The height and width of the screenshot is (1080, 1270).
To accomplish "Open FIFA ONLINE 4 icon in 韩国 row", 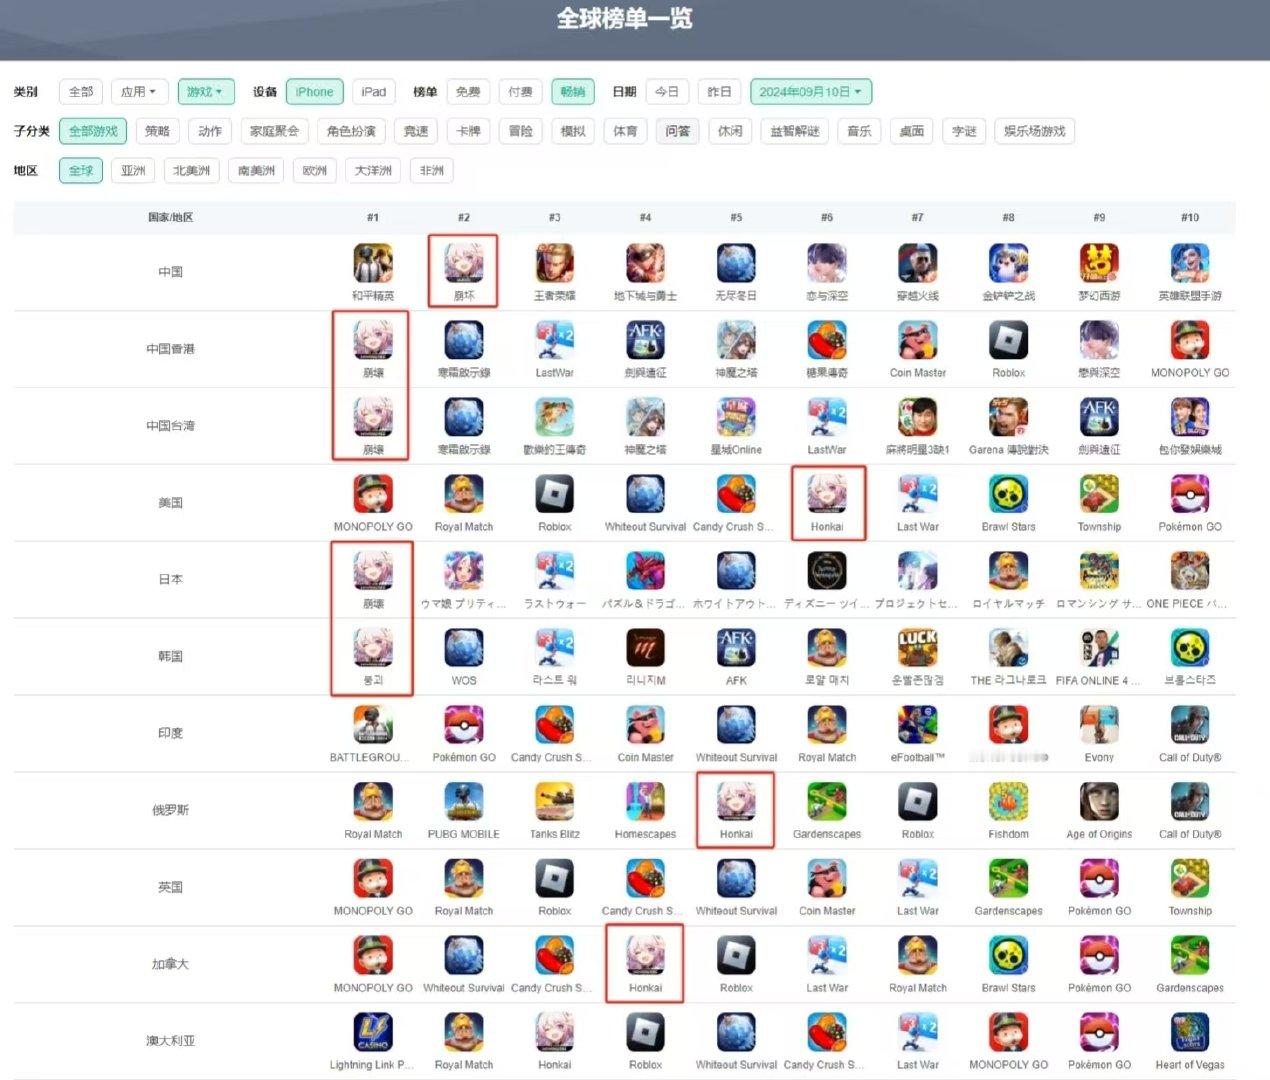I will click(1099, 649).
